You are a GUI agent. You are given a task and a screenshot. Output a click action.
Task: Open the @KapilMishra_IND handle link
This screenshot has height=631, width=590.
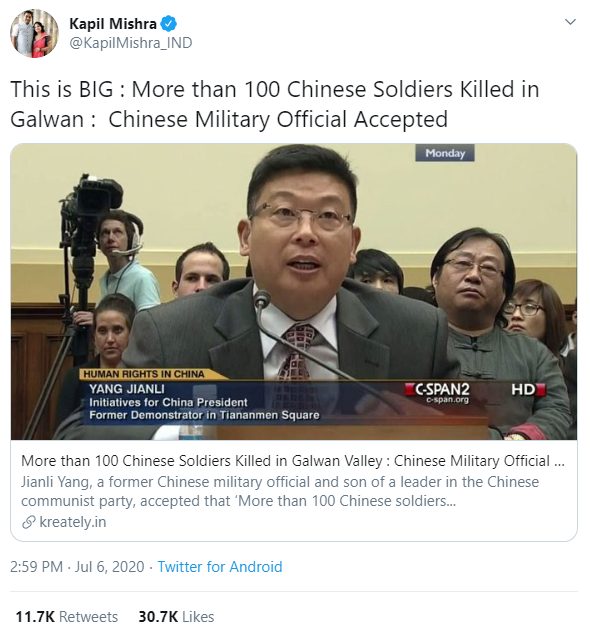click(x=131, y=43)
